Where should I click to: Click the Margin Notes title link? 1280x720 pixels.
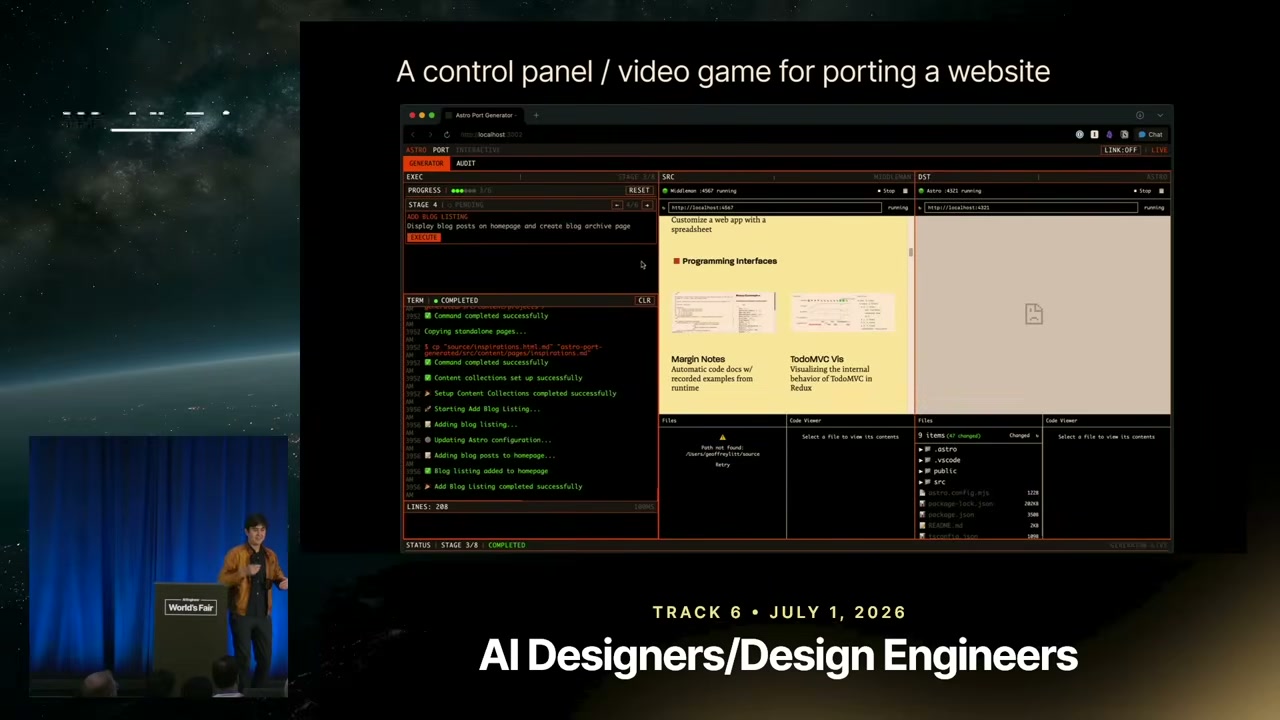tap(698, 359)
